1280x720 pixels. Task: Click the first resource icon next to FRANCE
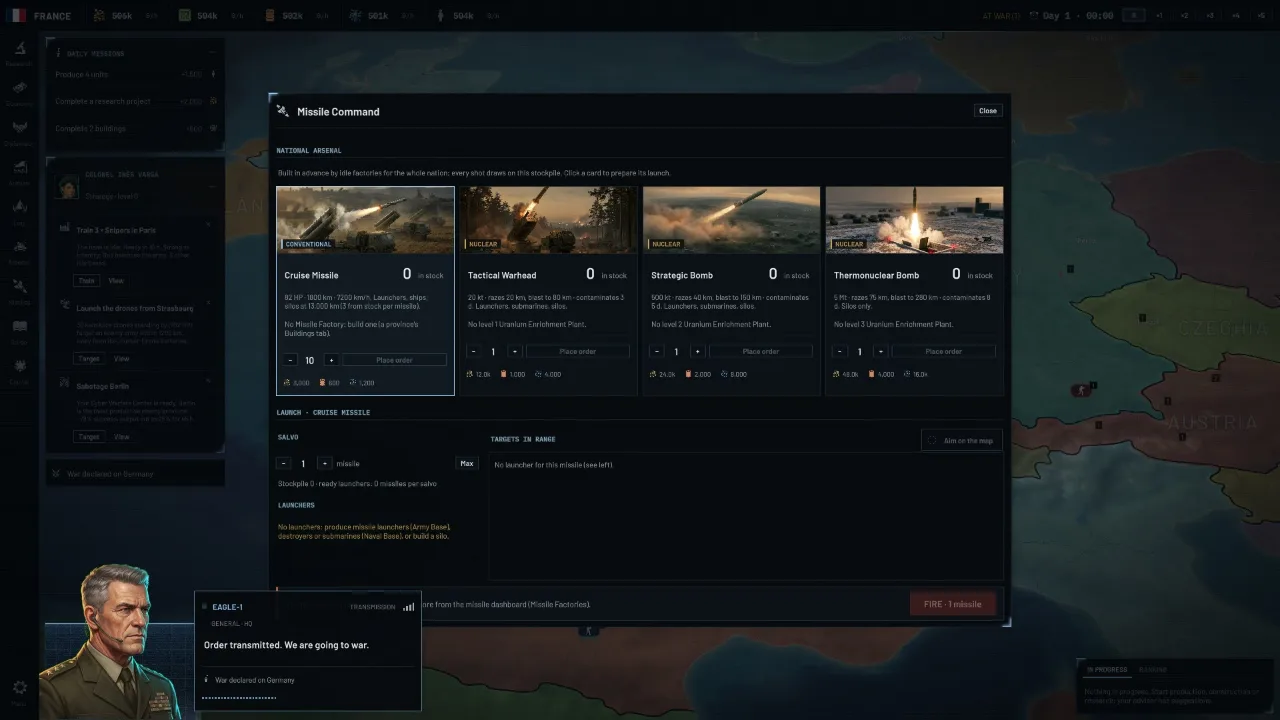(98, 16)
